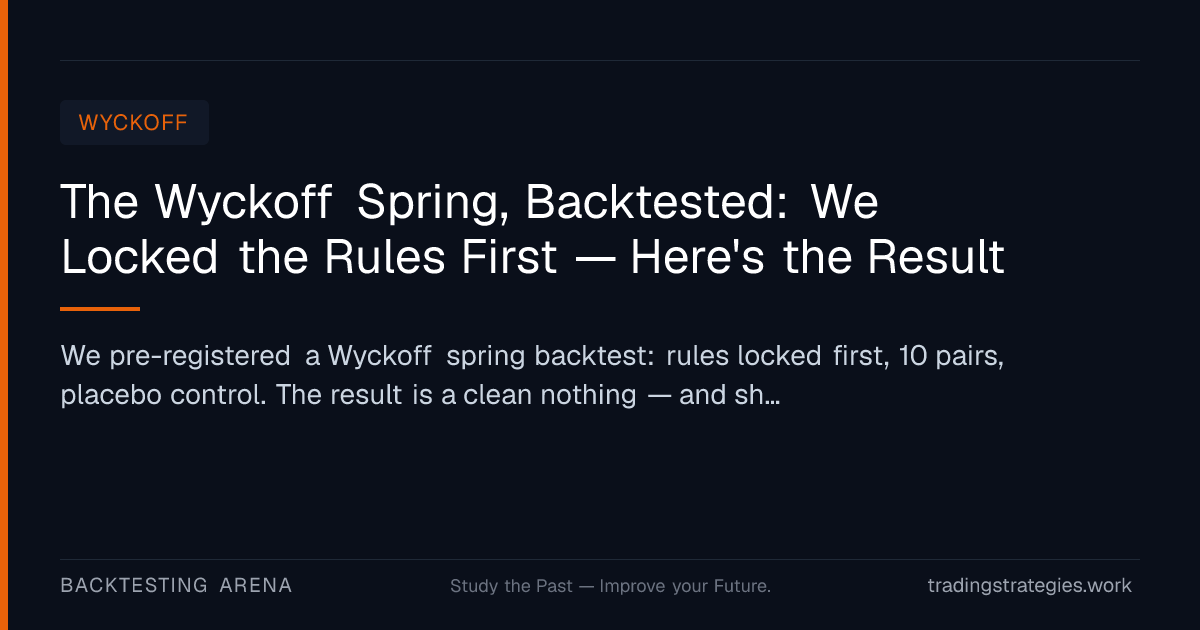Click the divider line above the footer

[x=600, y=559]
